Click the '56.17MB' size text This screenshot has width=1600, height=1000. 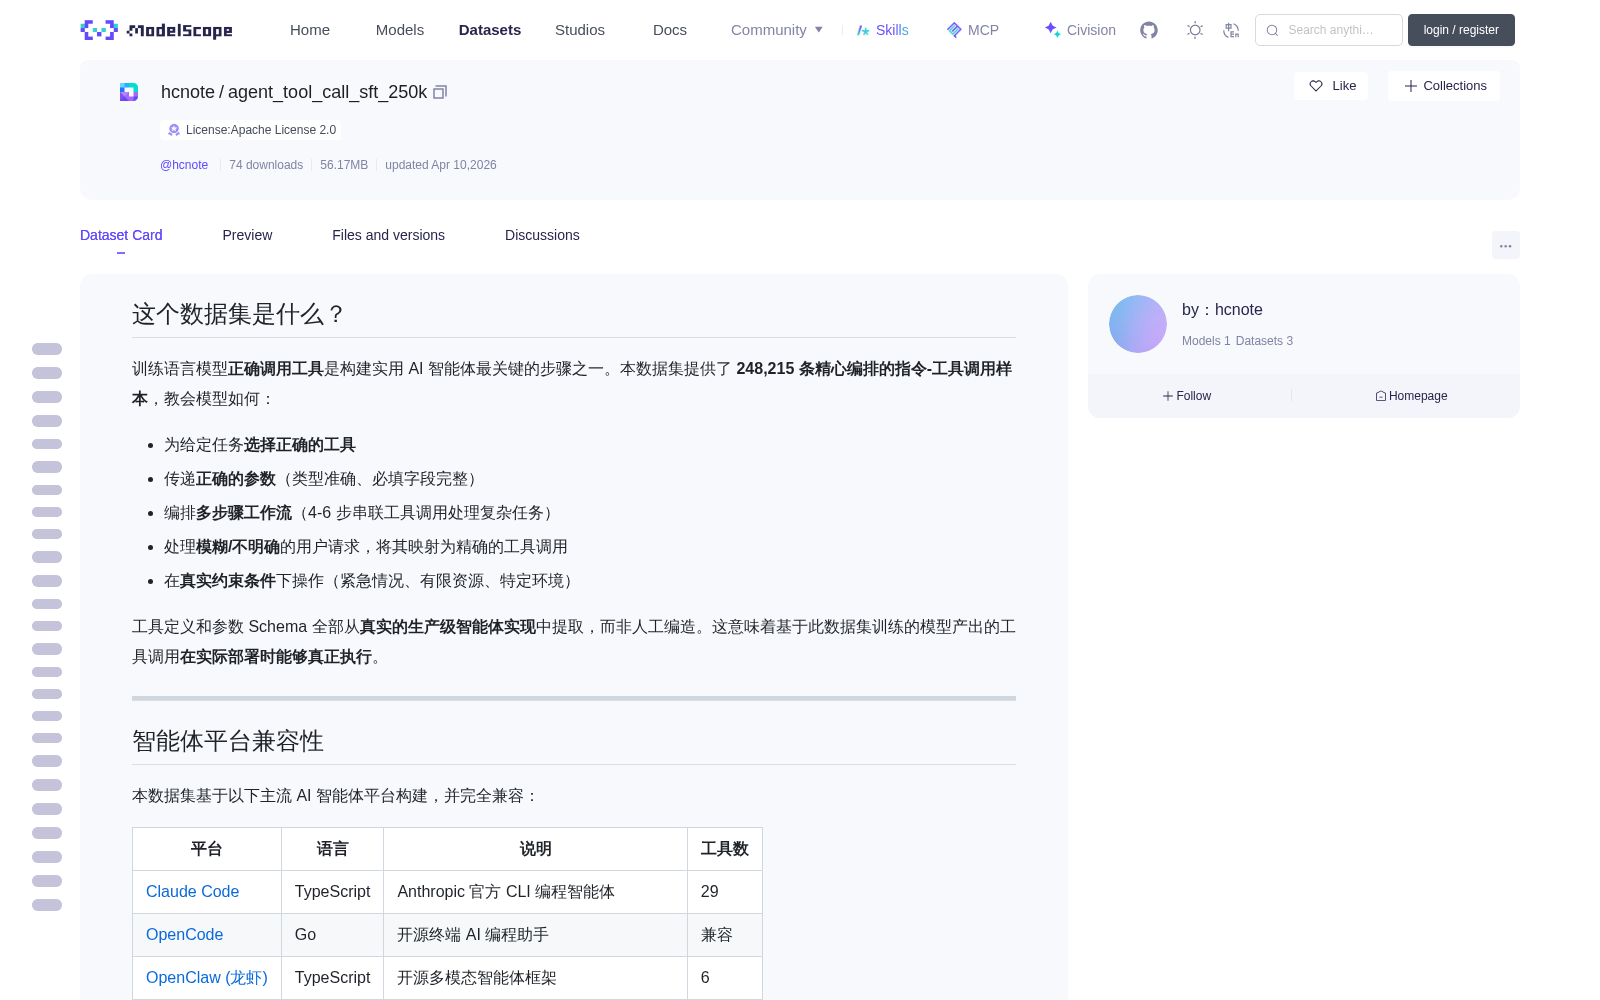point(344,165)
